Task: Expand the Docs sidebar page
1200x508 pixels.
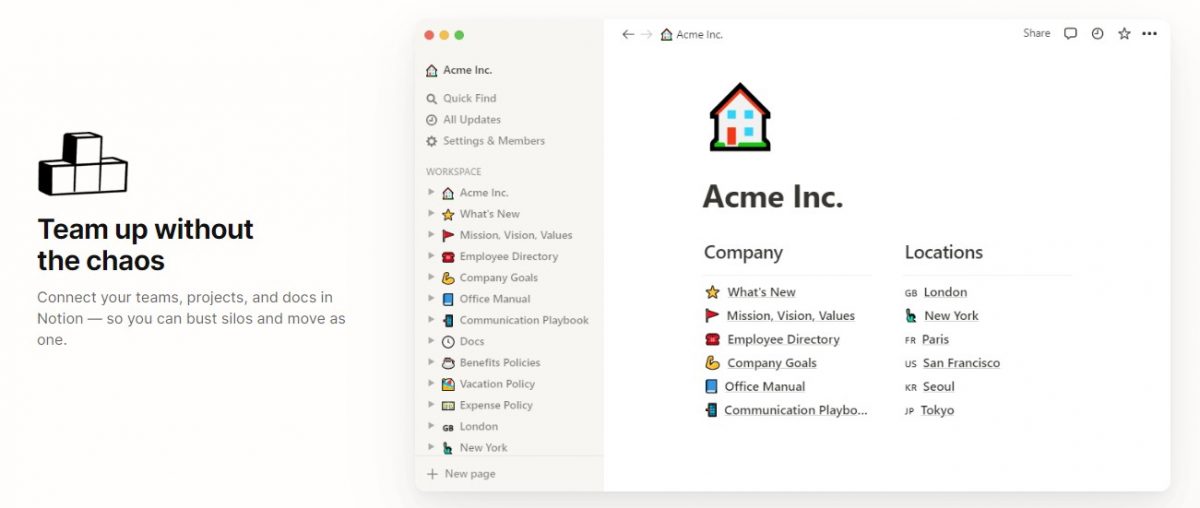Action: tap(431, 341)
